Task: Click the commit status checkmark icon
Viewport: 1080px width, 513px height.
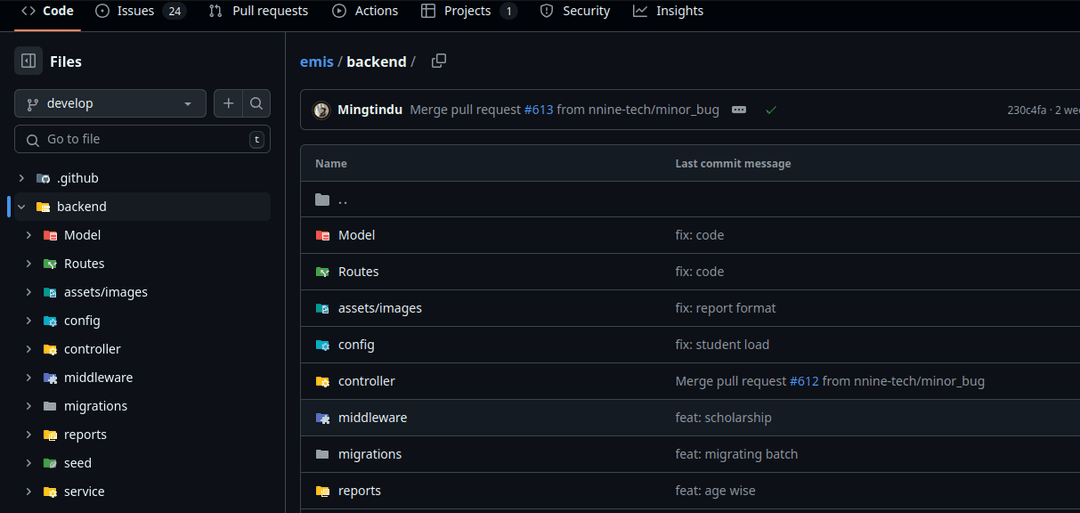Action: point(770,110)
